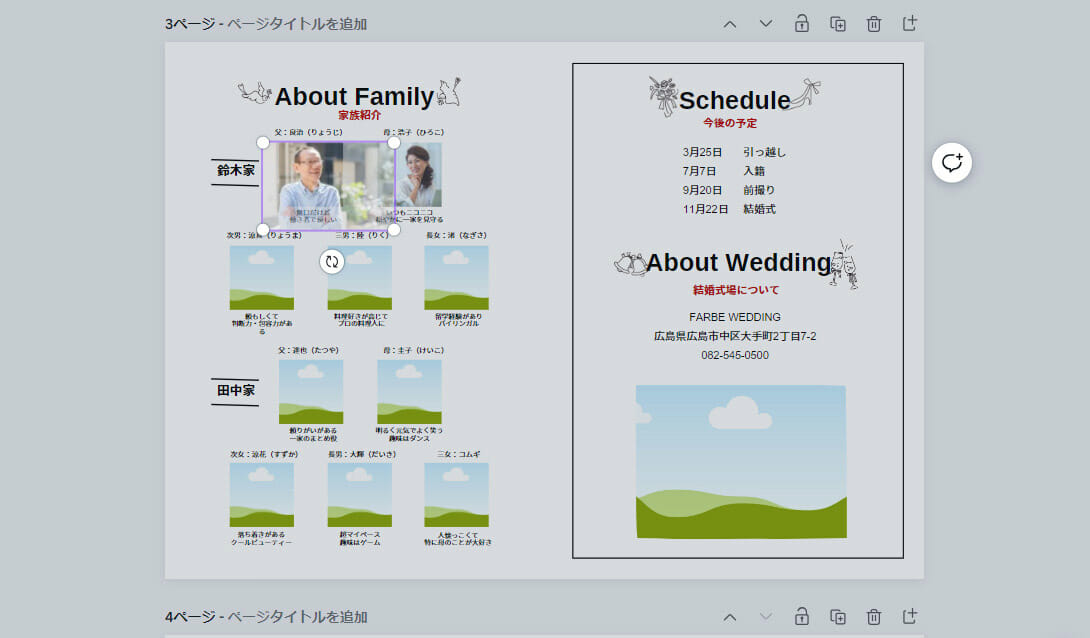The width and height of the screenshot is (1090, 638).
Task: Select the large landscape placeholder under About Wedding
Action: [740, 461]
